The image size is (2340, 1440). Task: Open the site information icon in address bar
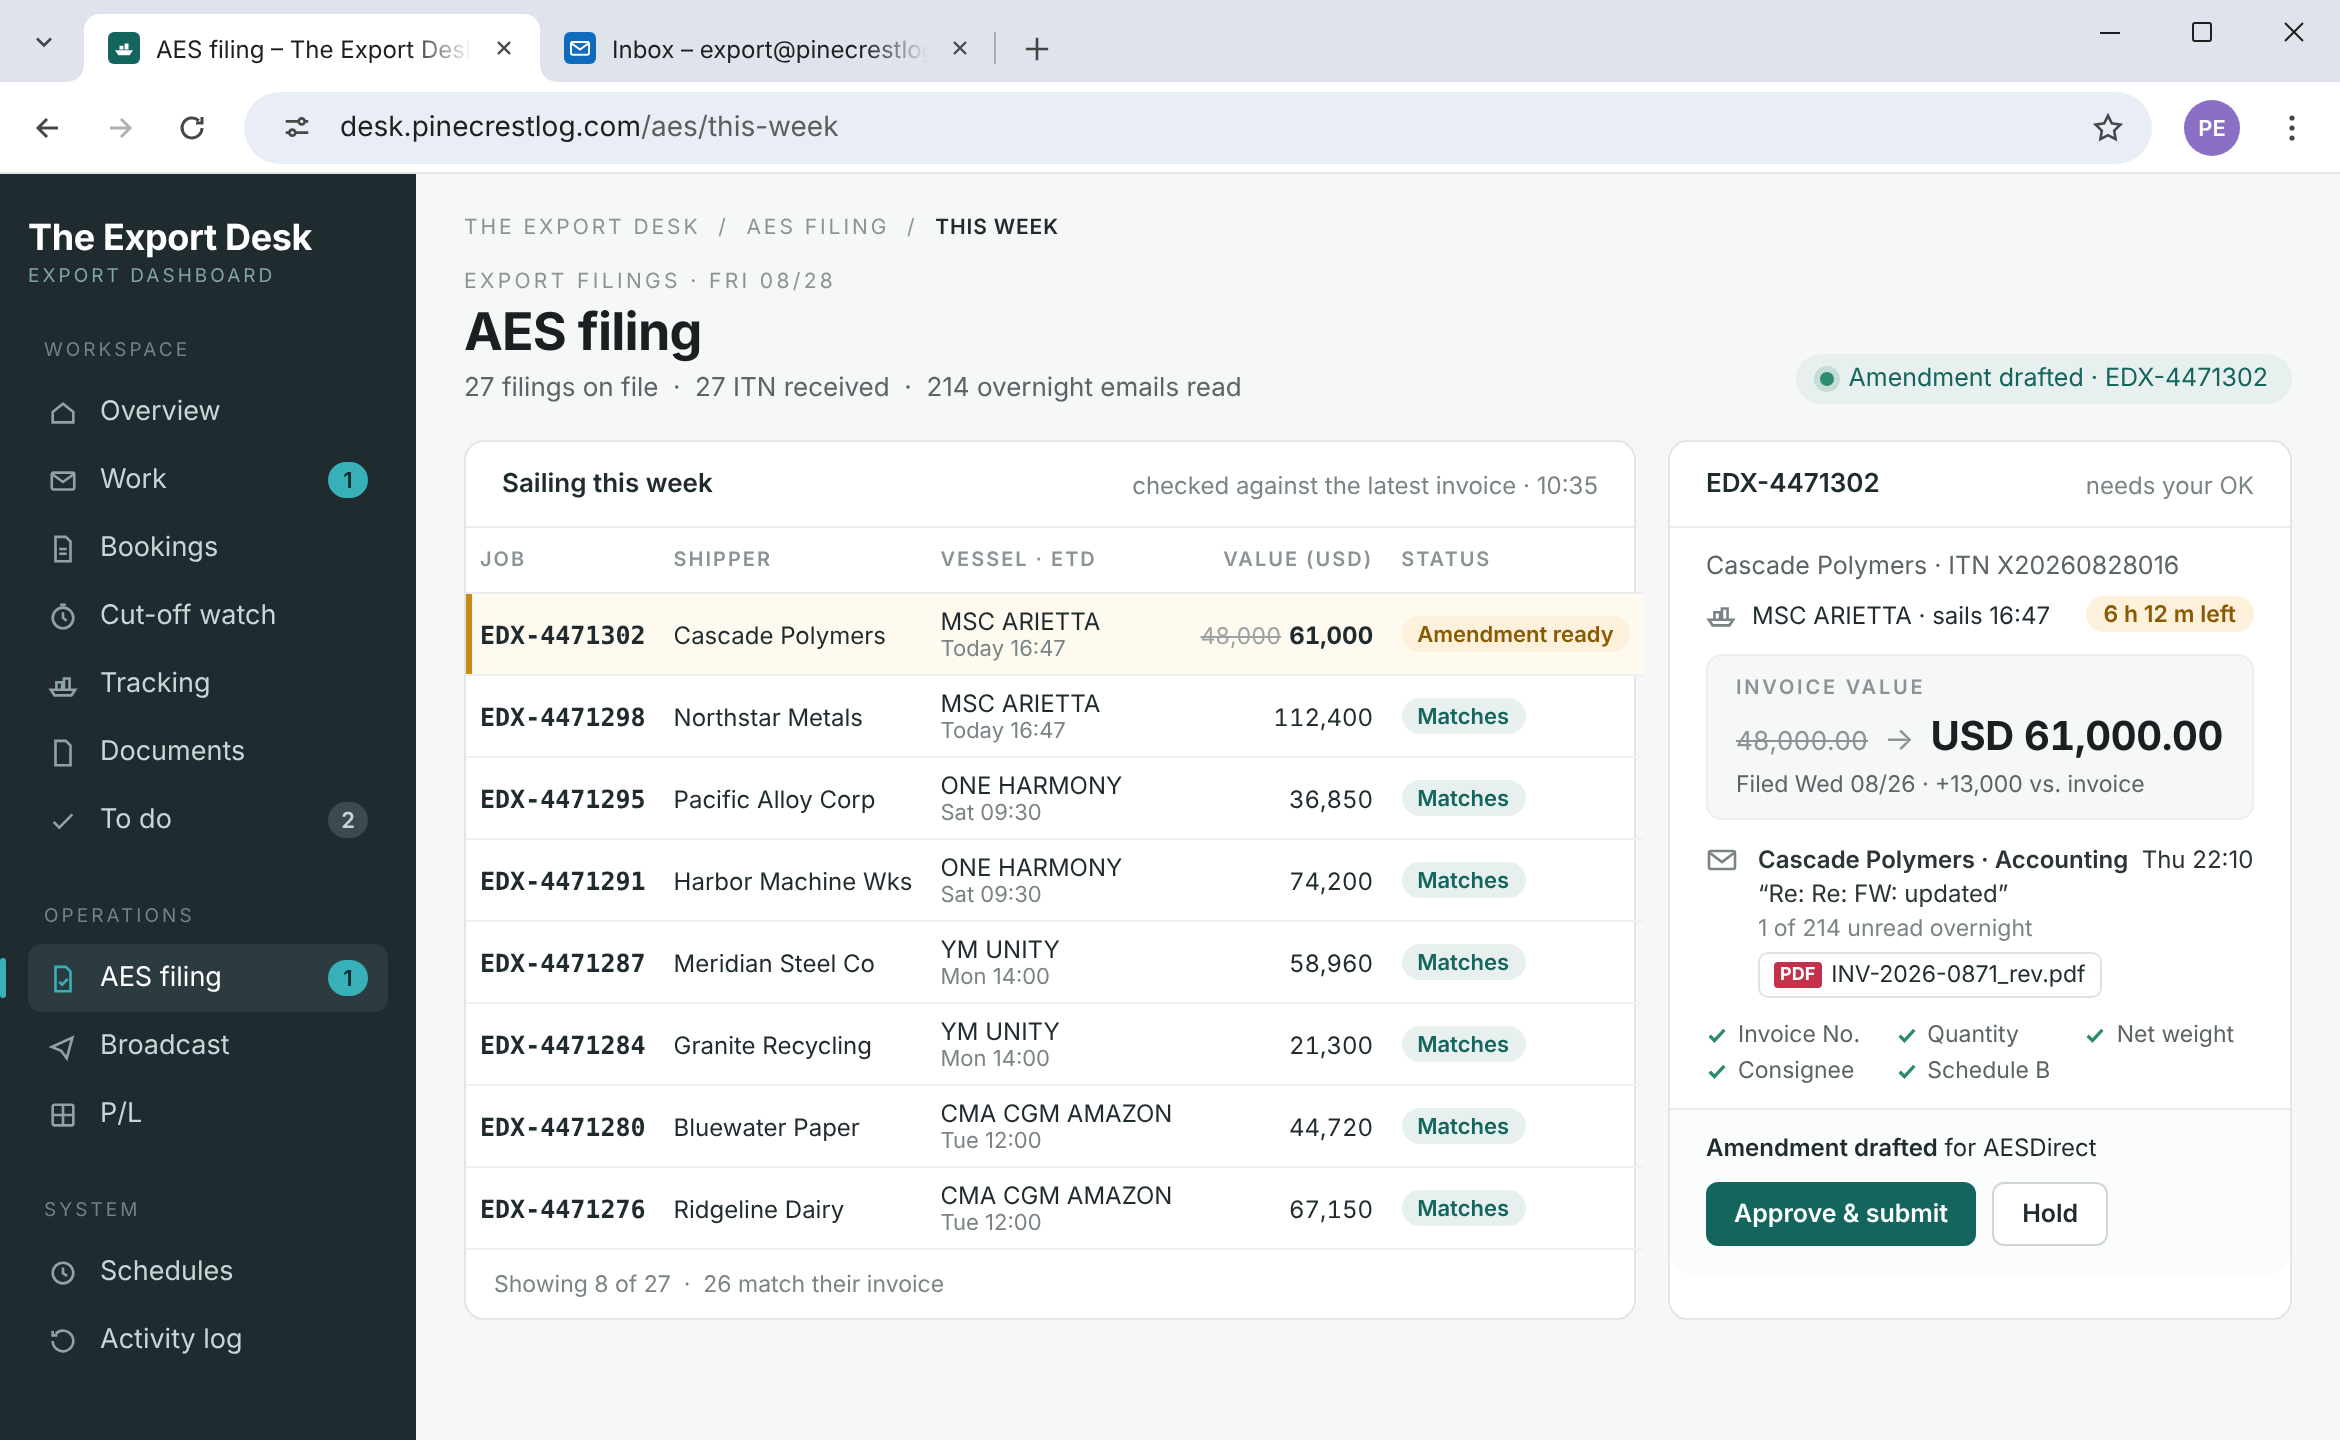297,128
